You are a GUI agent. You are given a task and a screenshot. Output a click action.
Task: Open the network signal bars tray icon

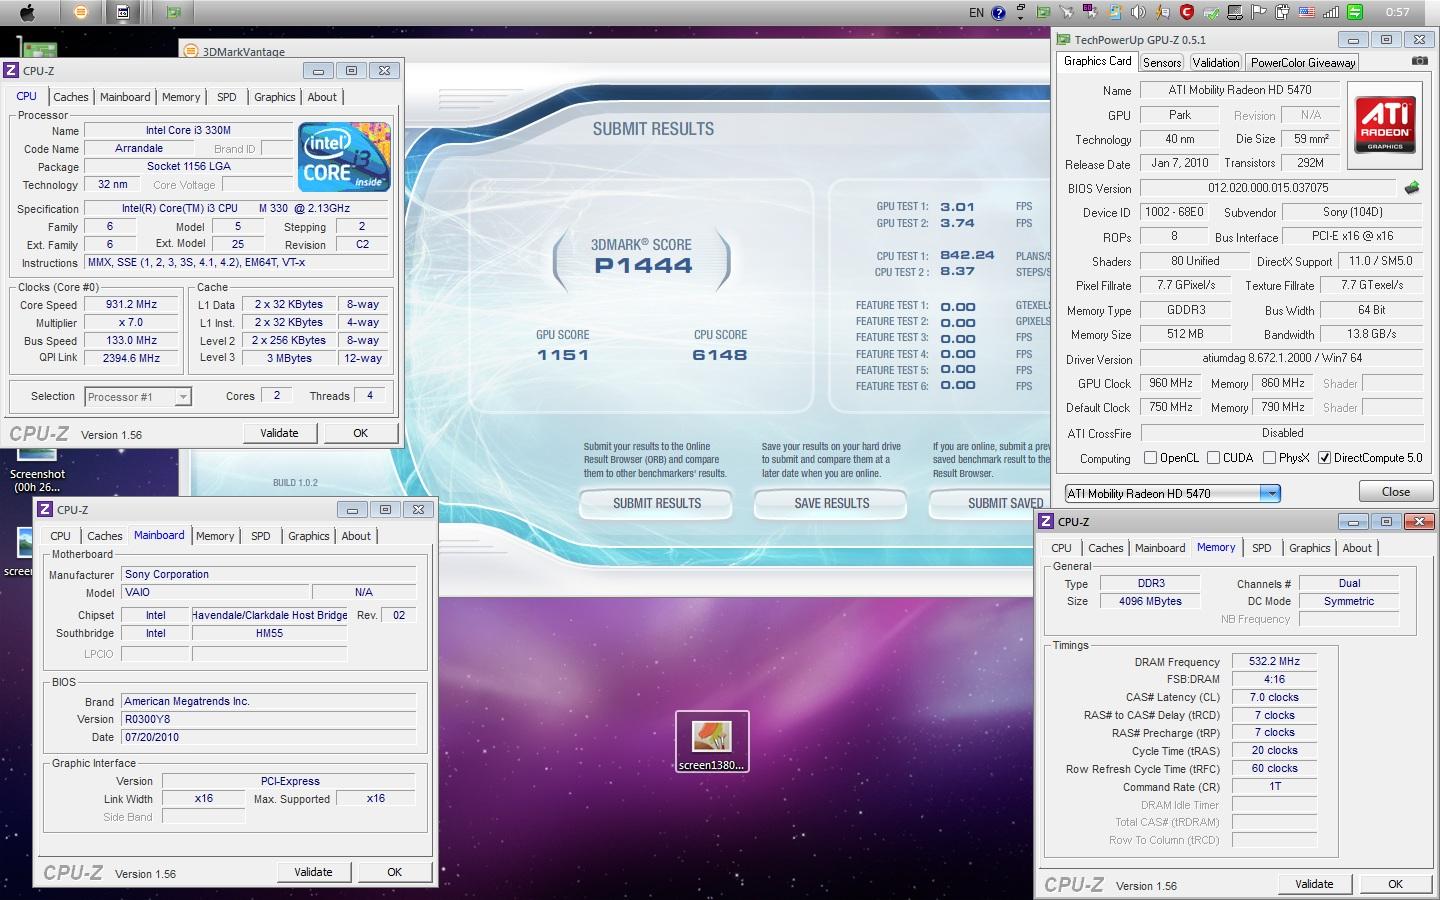click(1331, 12)
